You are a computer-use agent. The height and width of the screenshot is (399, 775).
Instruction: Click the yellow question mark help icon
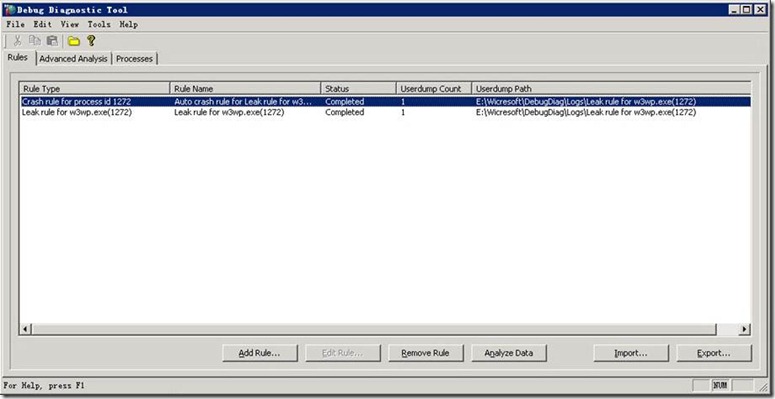(x=91, y=41)
